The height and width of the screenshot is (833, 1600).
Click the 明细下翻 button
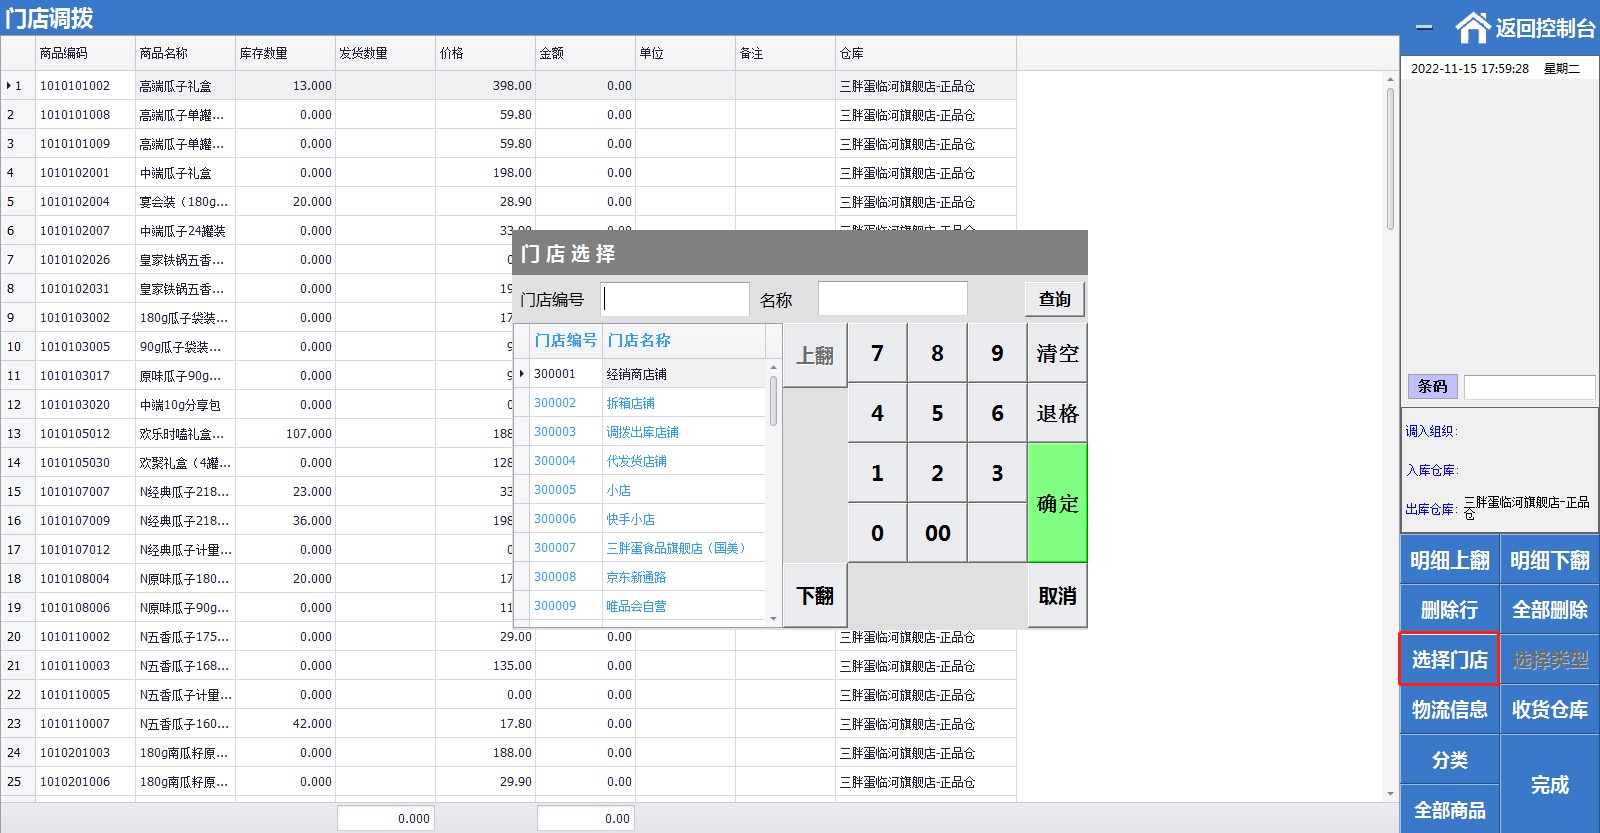[x=1549, y=560]
